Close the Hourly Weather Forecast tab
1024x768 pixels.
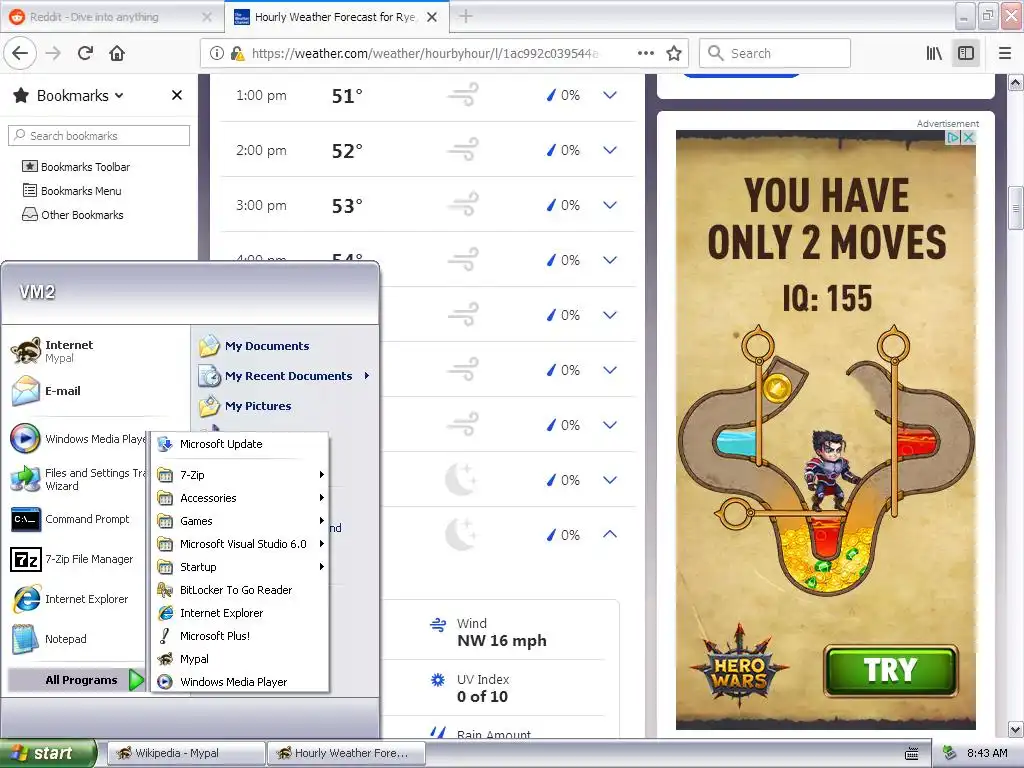[x=432, y=17]
